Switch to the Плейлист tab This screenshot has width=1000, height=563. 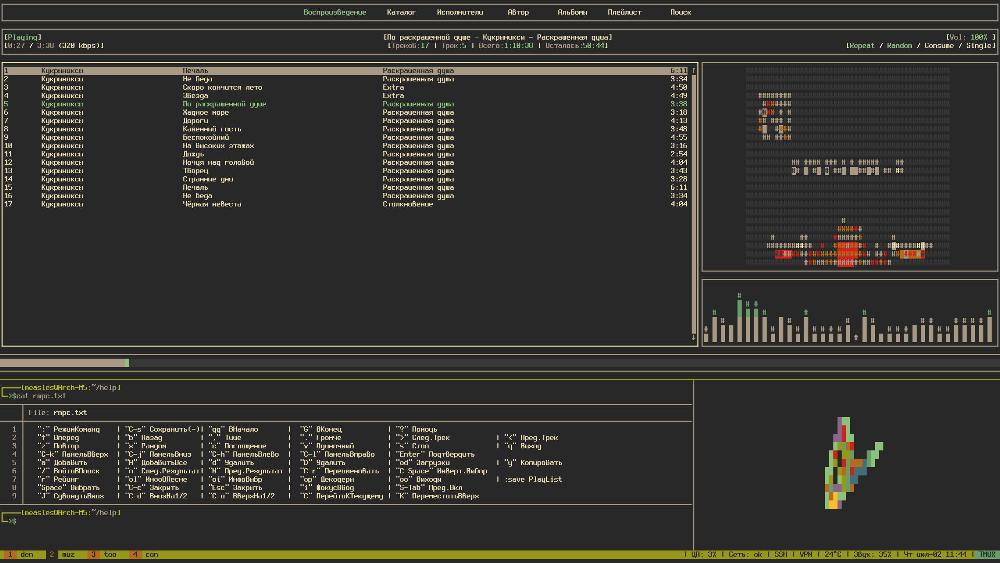pyautogui.click(x=624, y=12)
